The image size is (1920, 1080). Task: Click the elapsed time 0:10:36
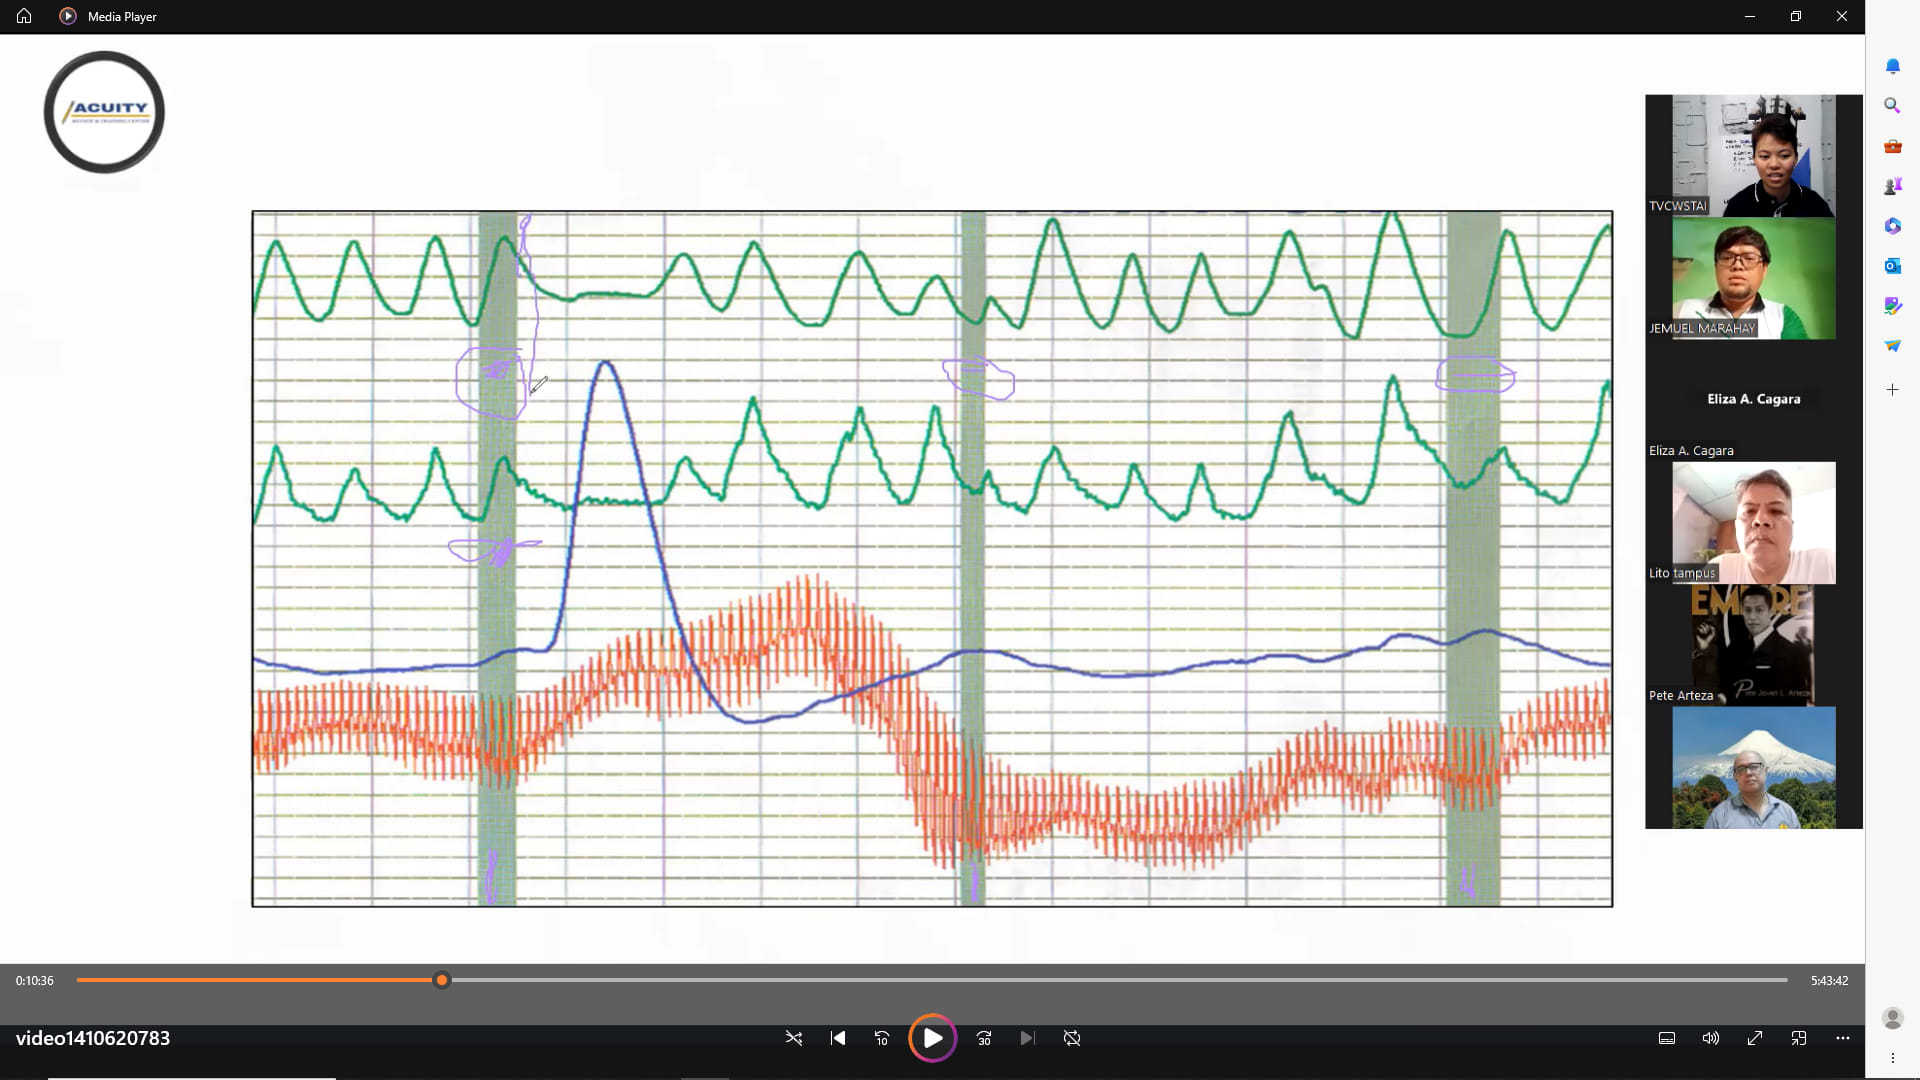35,981
